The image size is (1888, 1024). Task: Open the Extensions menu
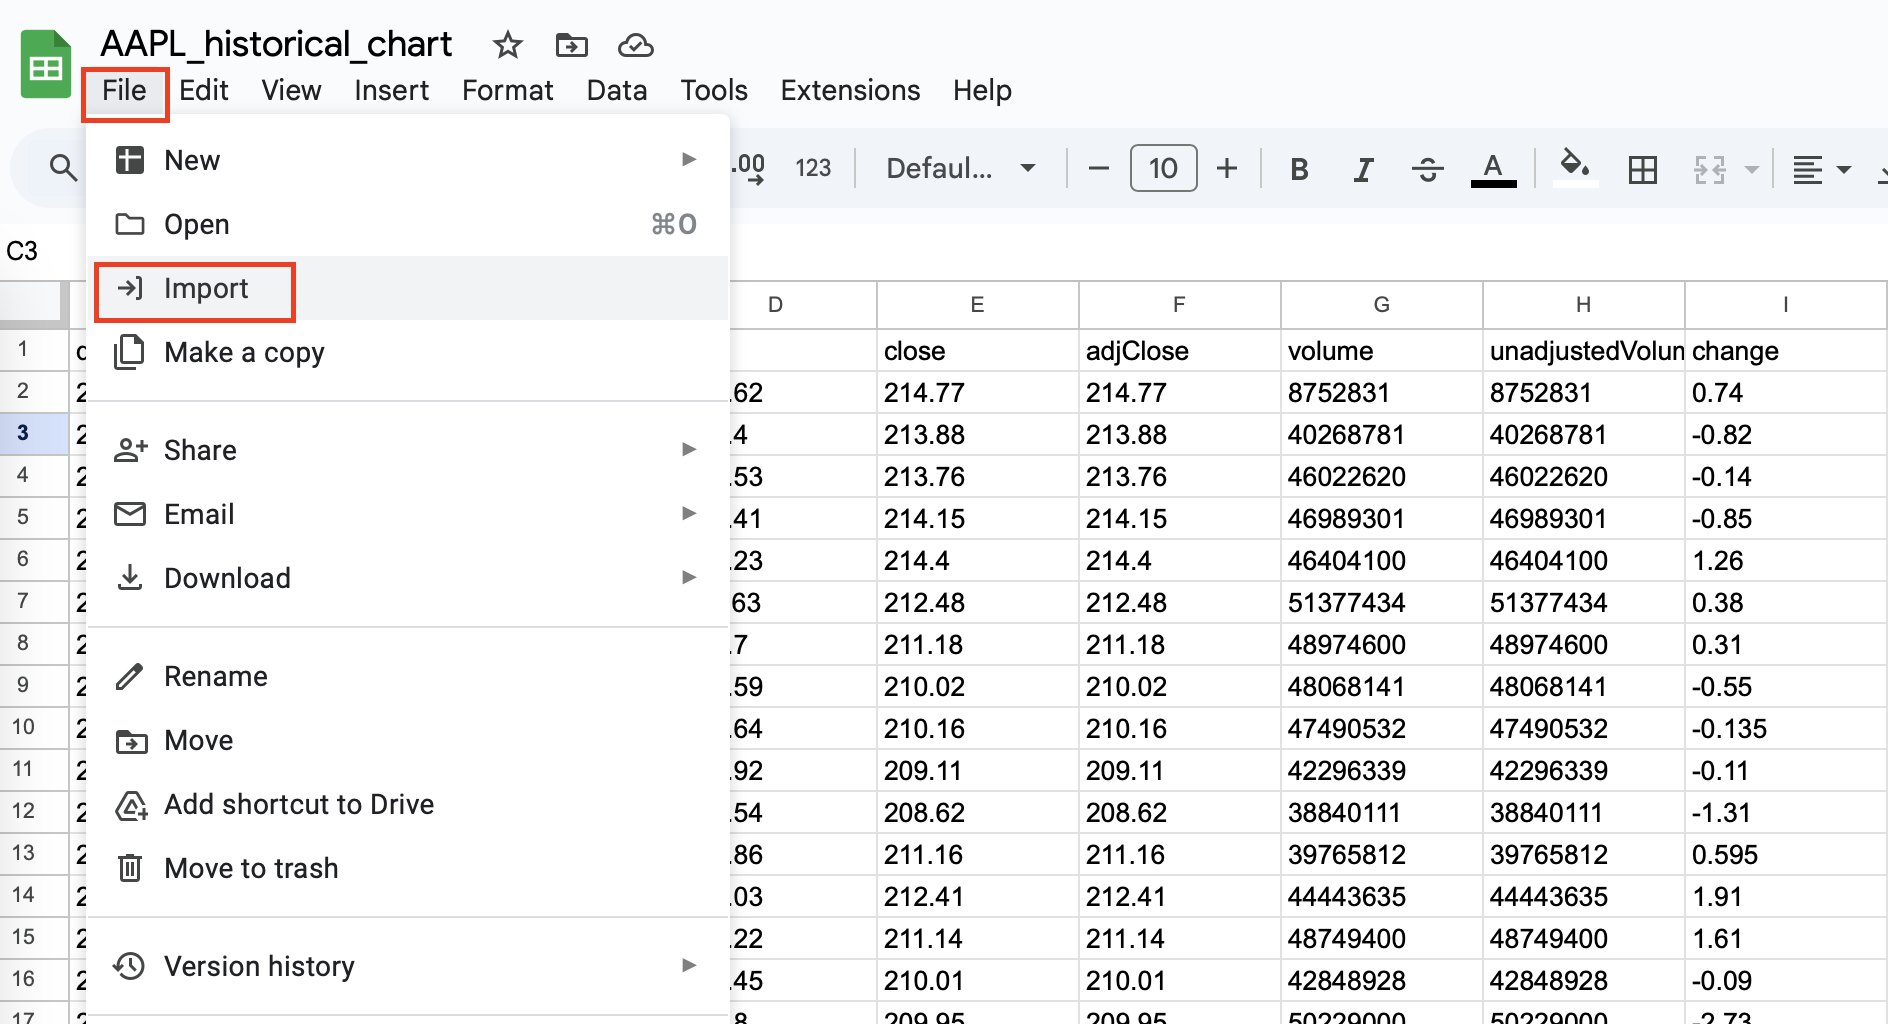point(850,91)
